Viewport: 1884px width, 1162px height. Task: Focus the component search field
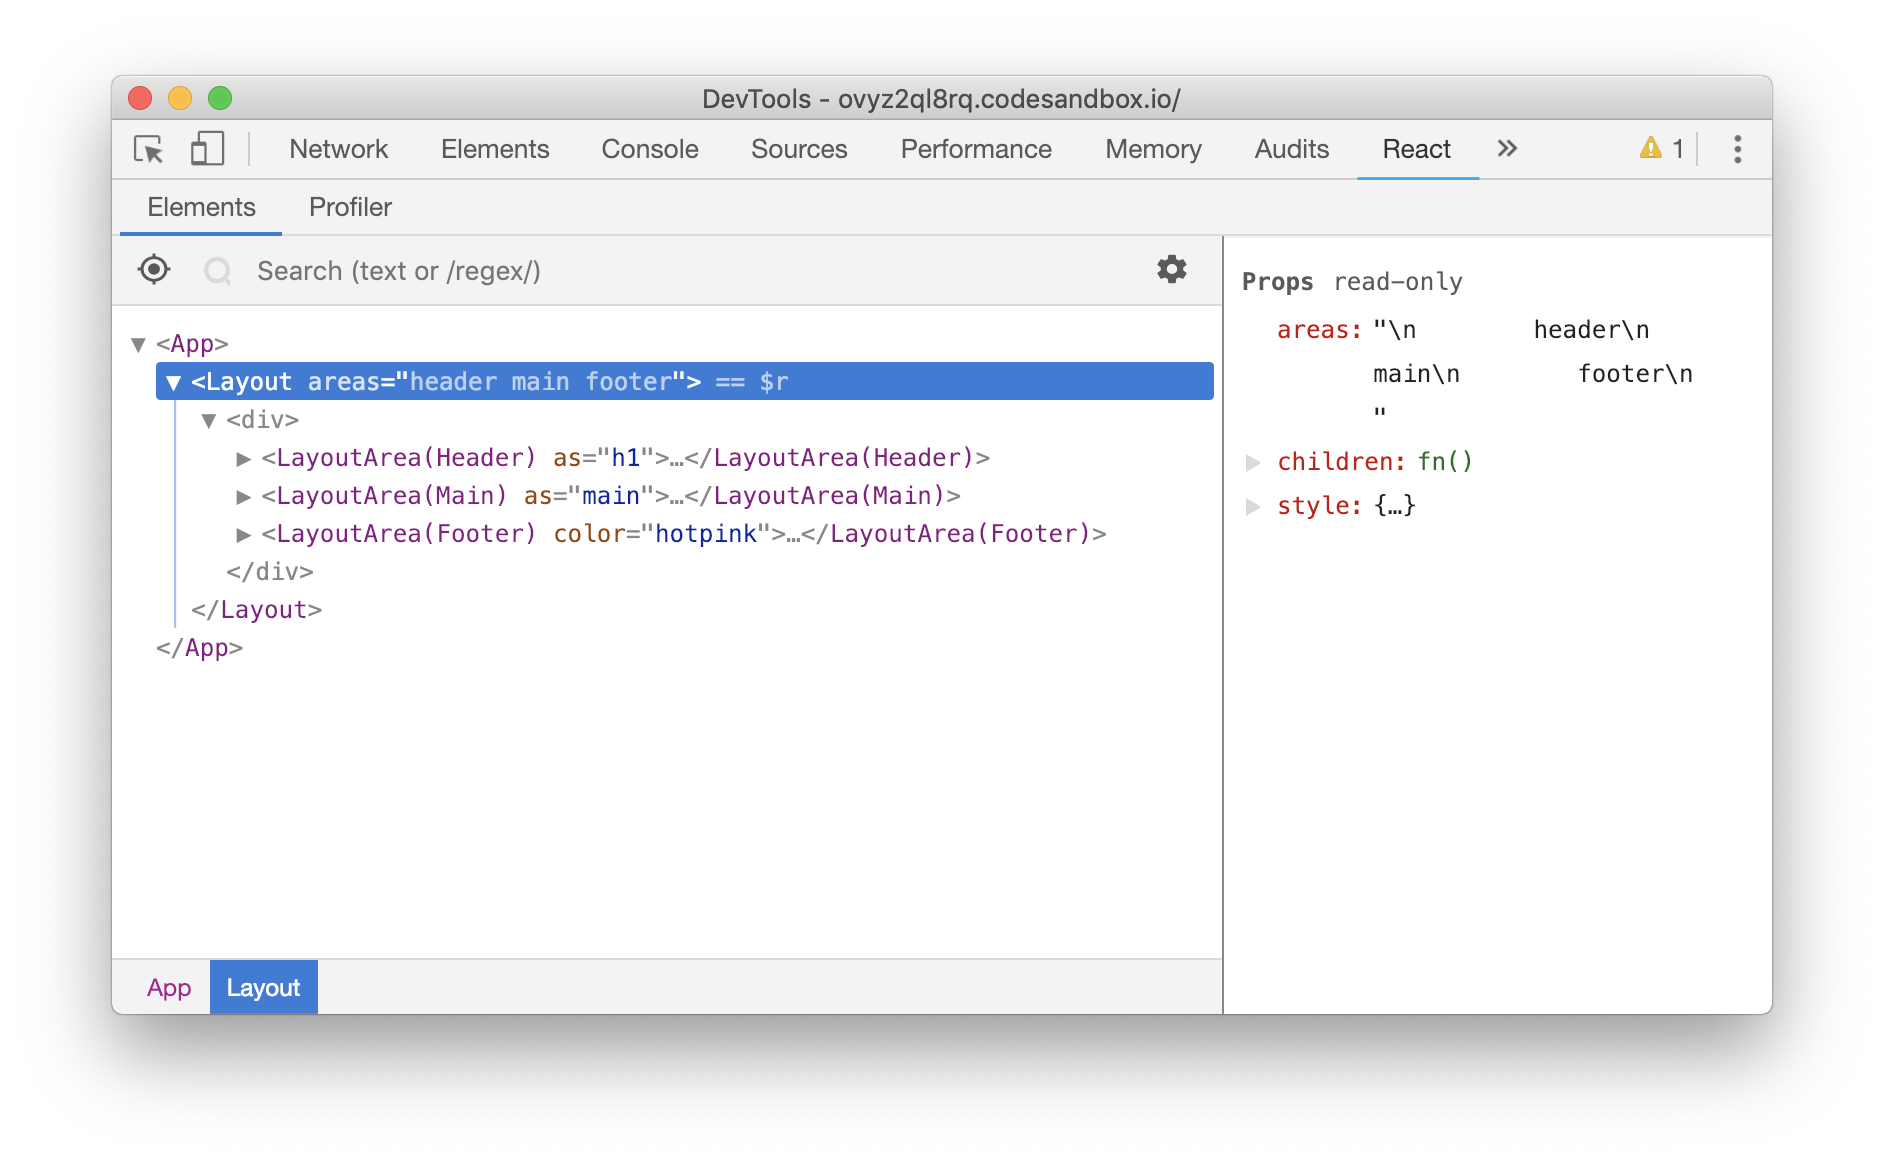click(x=690, y=271)
